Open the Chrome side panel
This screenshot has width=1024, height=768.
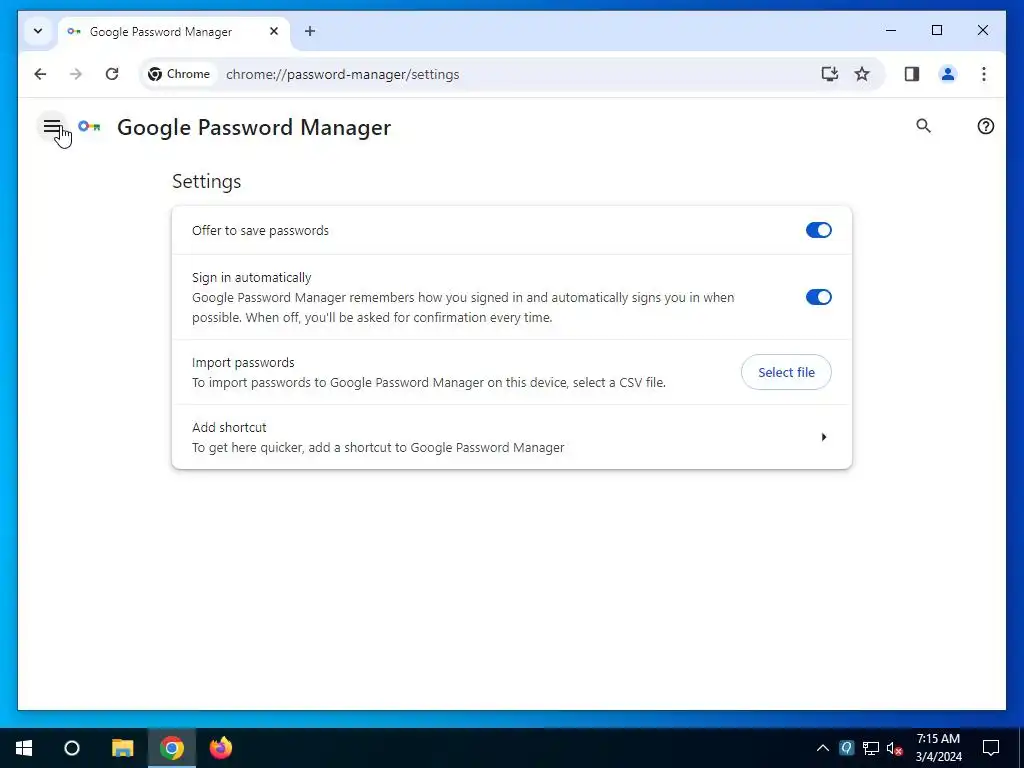tap(912, 74)
